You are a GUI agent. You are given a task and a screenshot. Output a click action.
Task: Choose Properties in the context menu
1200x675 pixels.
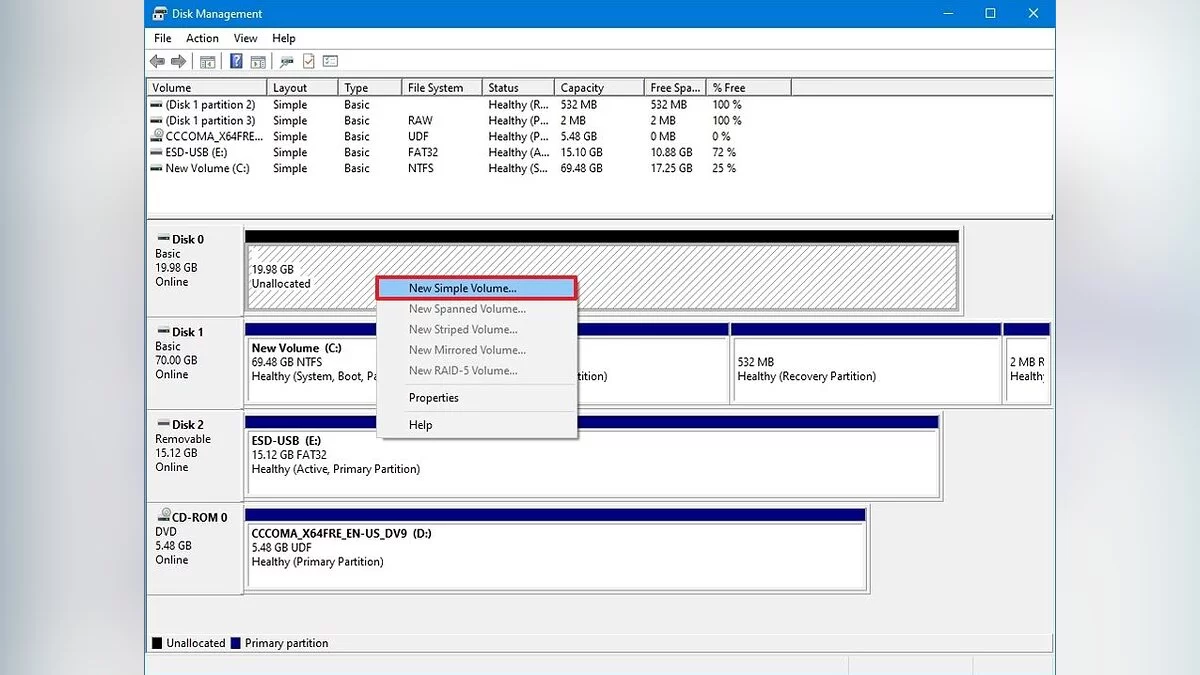433,398
